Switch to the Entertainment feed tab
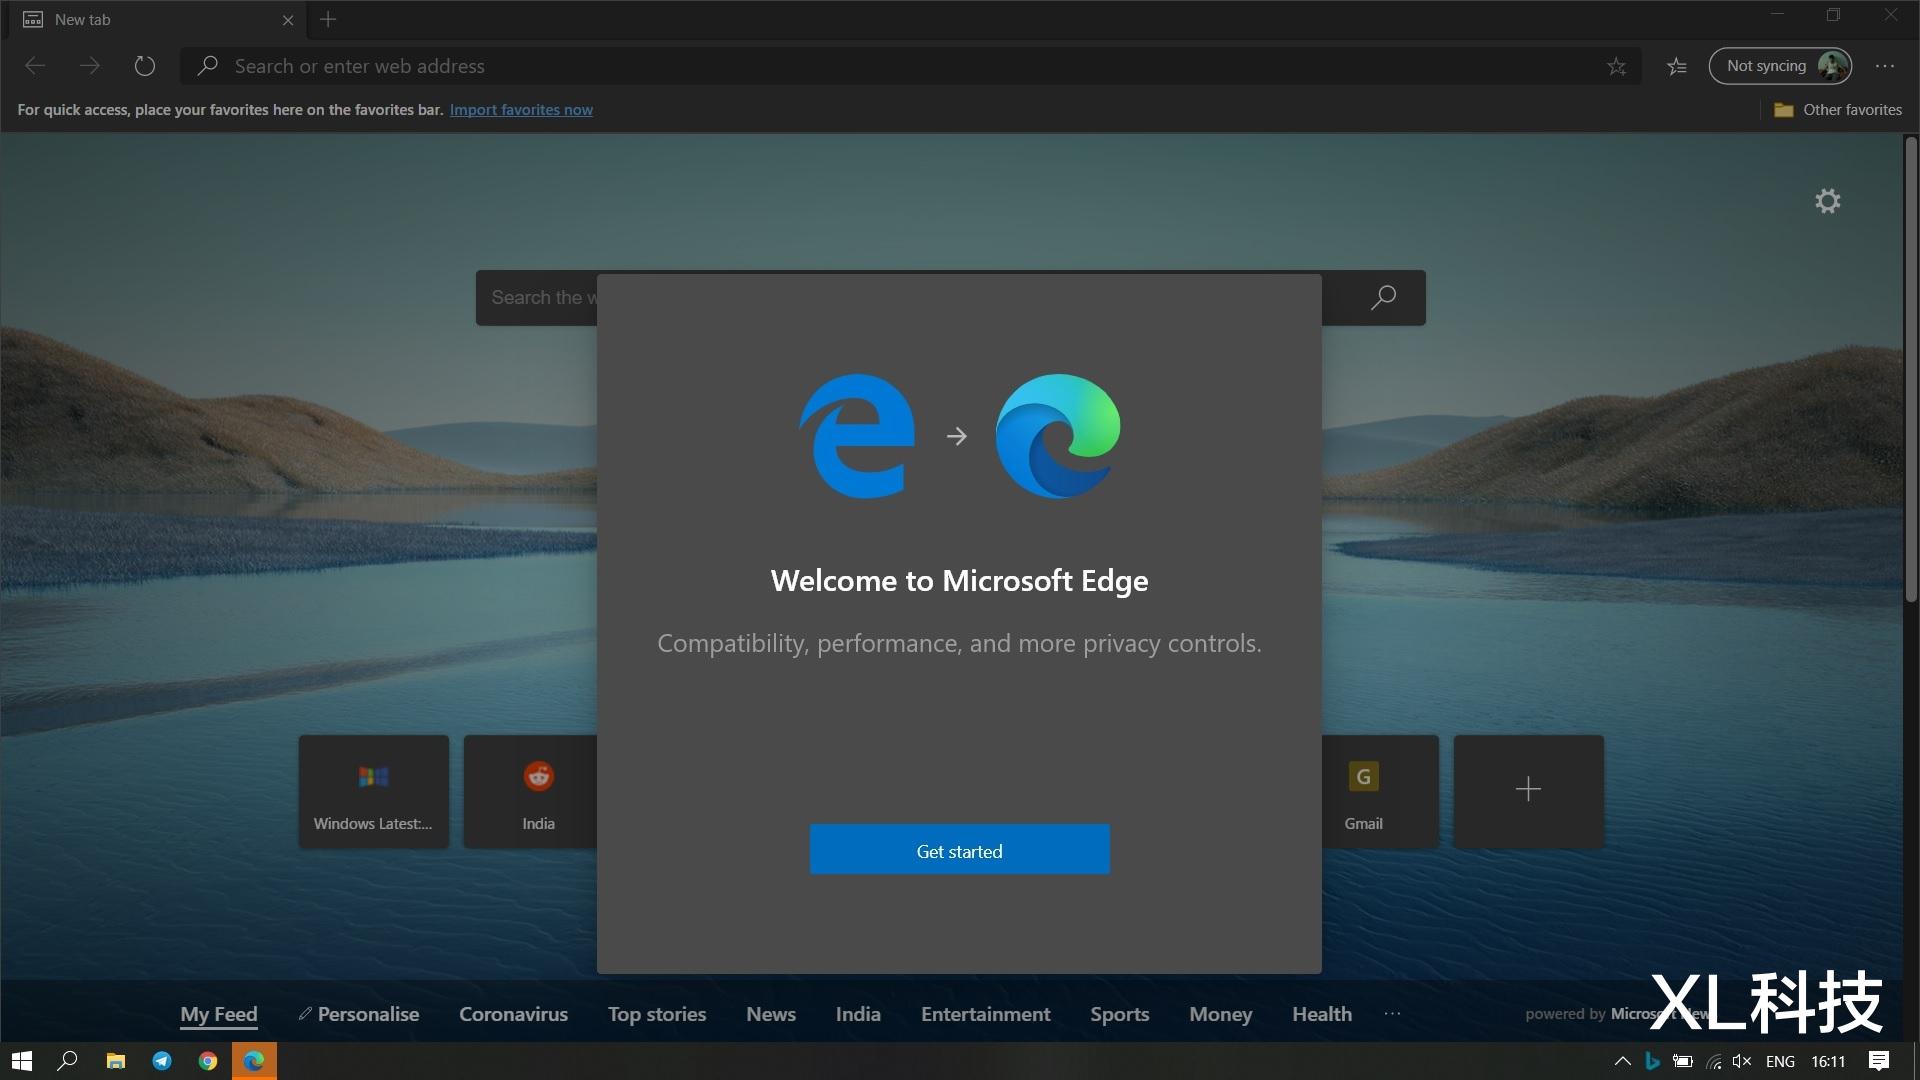The height and width of the screenshot is (1080, 1920). (985, 1014)
